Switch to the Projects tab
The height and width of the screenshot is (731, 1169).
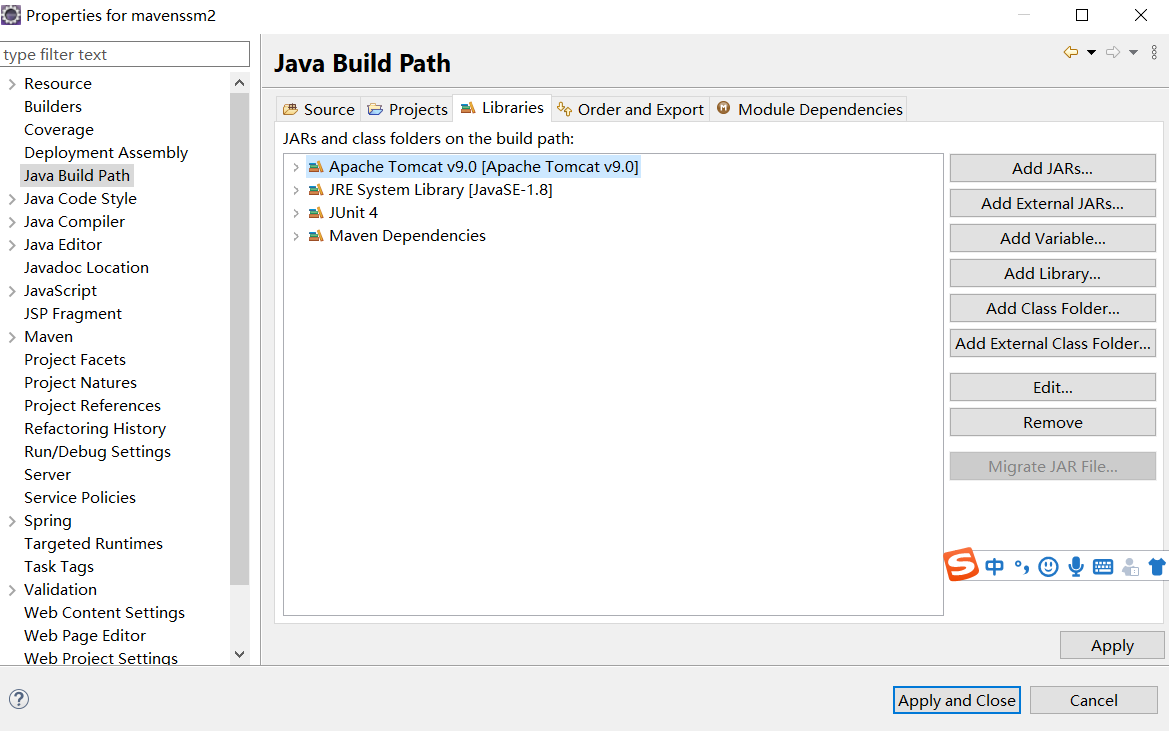[x=407, y=110]
